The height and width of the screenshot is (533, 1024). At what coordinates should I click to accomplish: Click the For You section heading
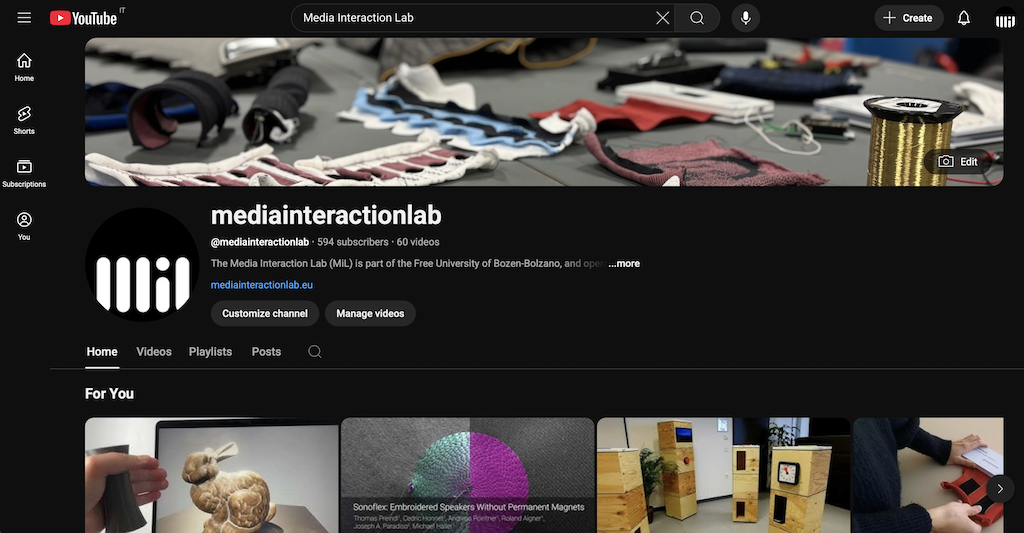[109, 394]
